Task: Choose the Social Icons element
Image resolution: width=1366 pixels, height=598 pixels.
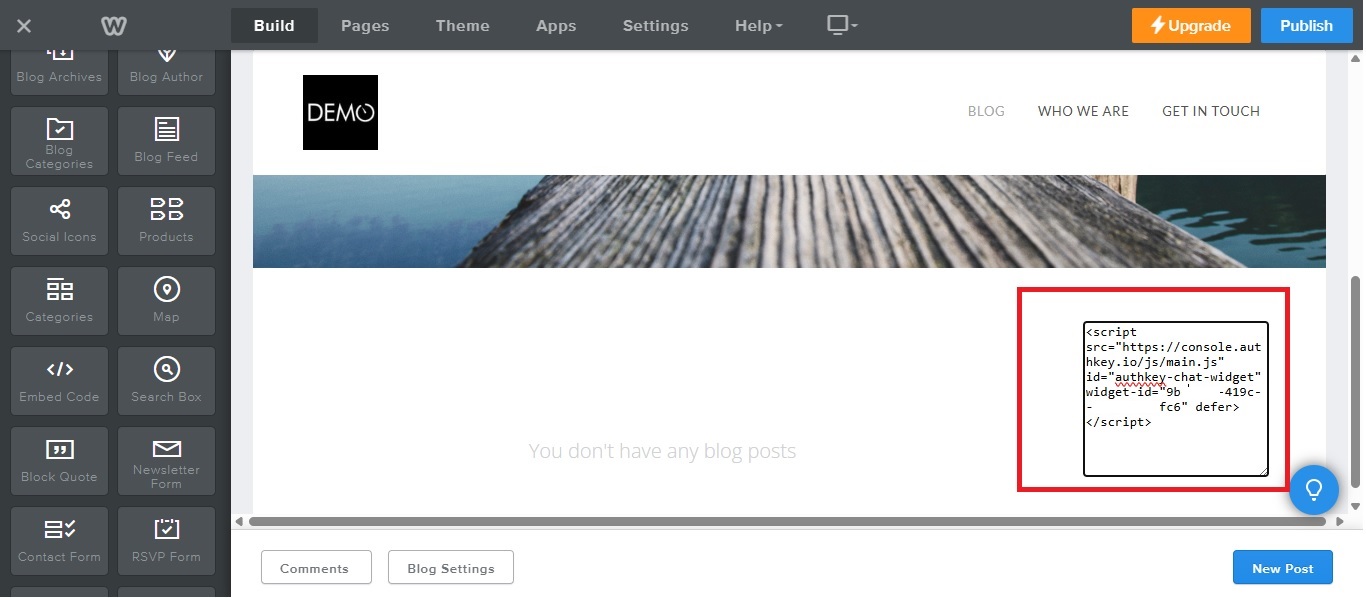Action: [x=59, y=220]
